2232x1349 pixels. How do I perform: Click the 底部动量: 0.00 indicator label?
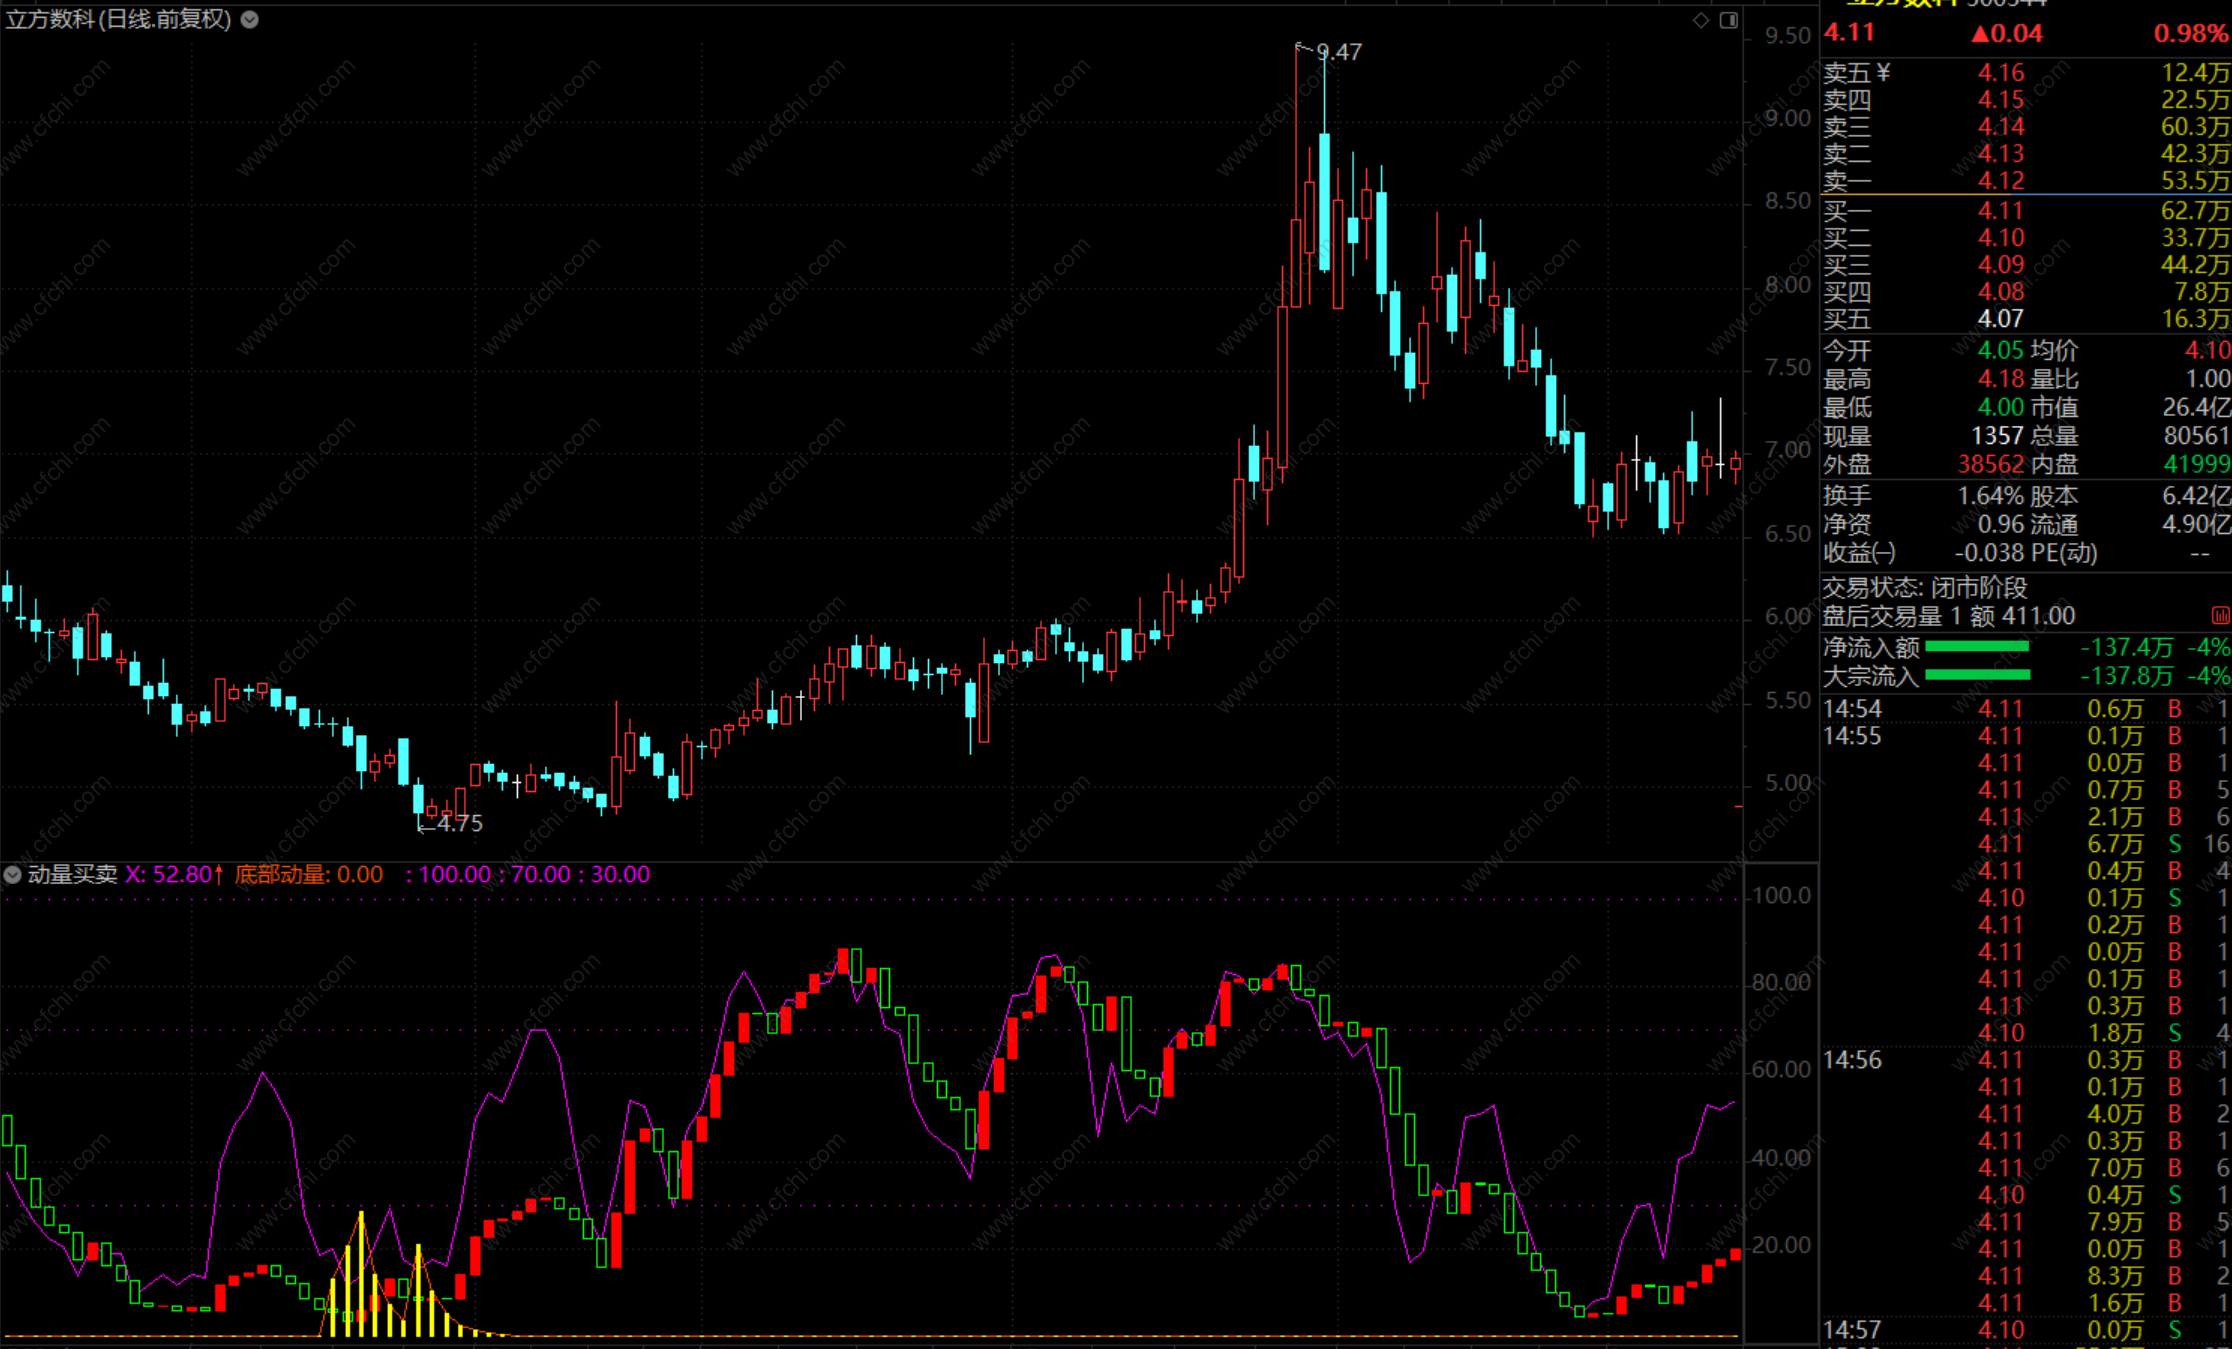(309, 874)
